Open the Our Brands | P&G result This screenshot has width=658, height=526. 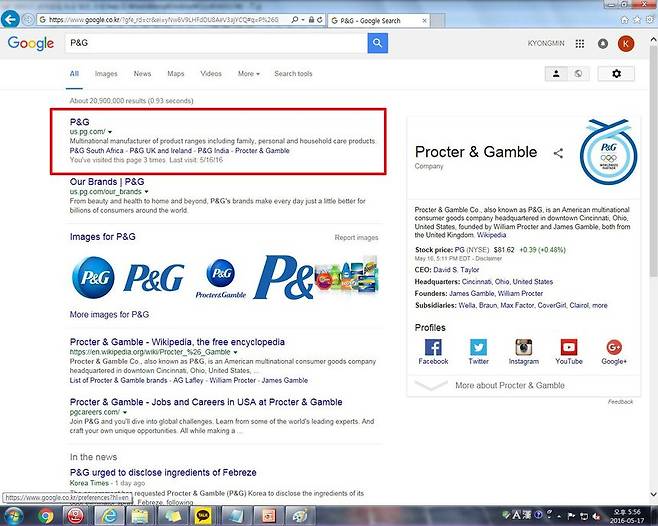pyautogui.click(x=107, y=182)
